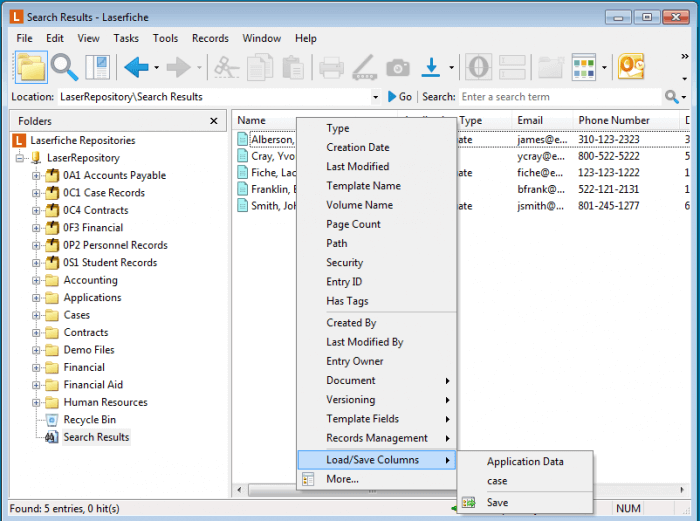Select the Smith, Joh... result row
Viewport: 700px width, 521px height.
point(273,206)
